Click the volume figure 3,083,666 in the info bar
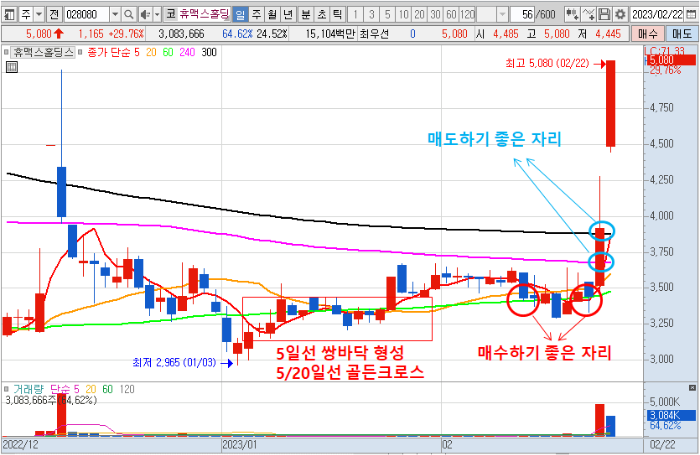 click(181, 34)
